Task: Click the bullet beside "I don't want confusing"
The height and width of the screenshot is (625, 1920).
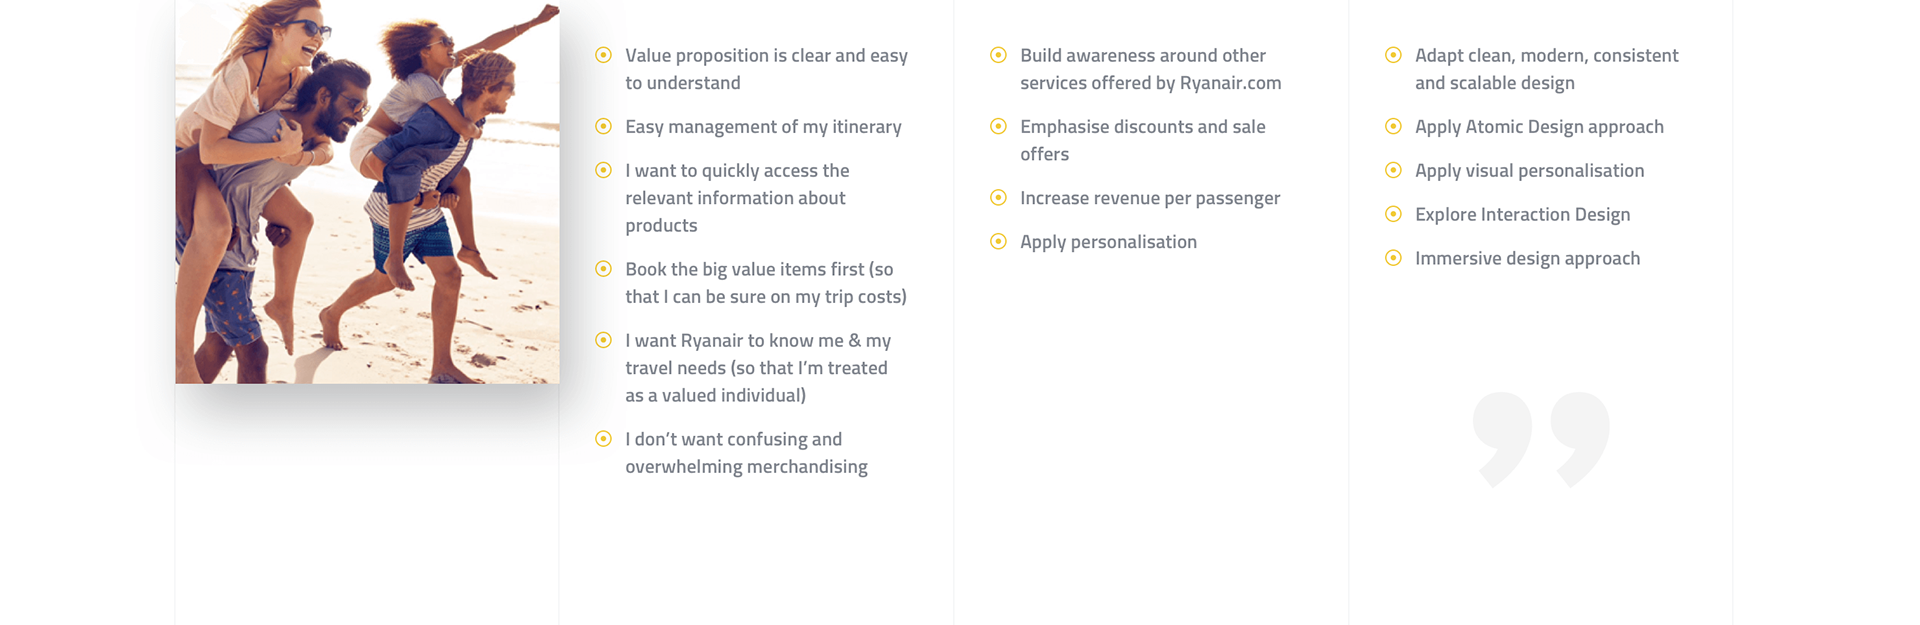Action: point(603,439)
